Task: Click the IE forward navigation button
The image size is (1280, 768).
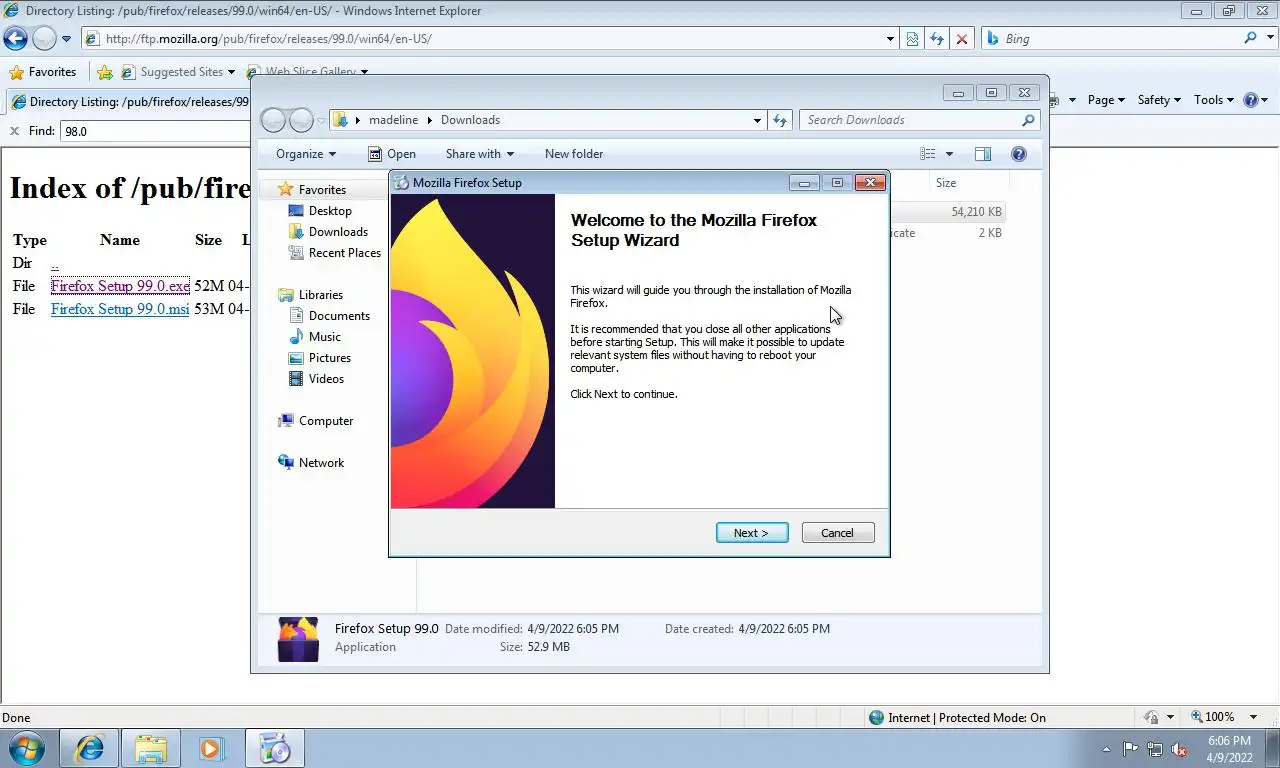Action: coord(44,39)
